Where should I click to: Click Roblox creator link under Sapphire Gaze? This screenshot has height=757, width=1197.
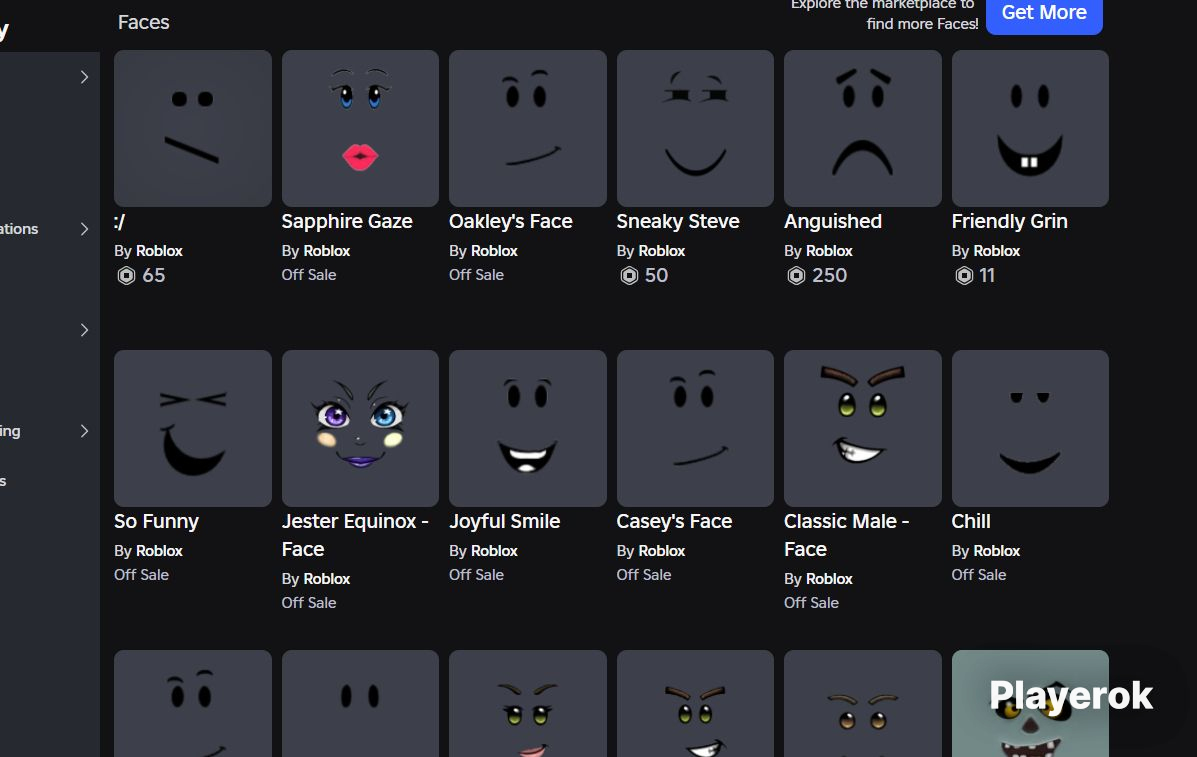click(327, 251)
